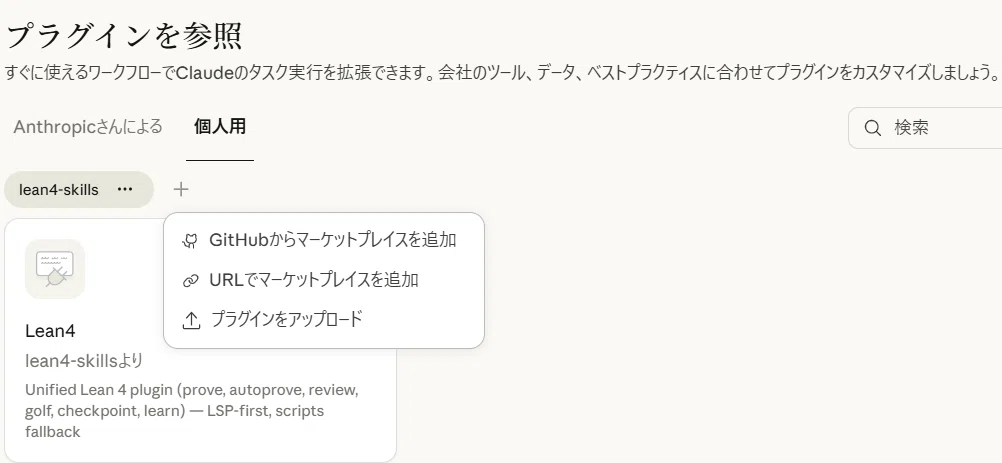Click the lean4-skillsより source text
Viewport: 1002px width, 463px height.
click(84, 361)
